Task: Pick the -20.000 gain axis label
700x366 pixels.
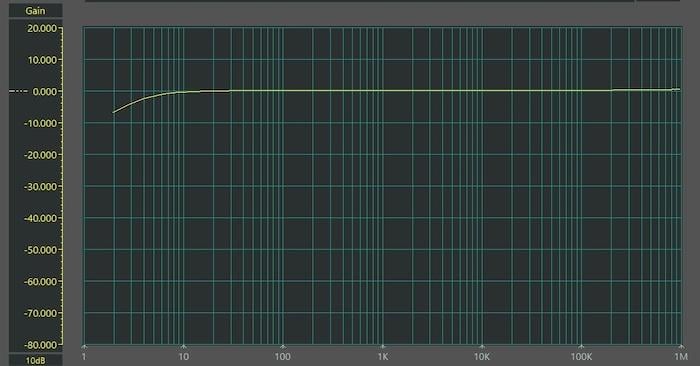Action: click(x=40, y=155)
